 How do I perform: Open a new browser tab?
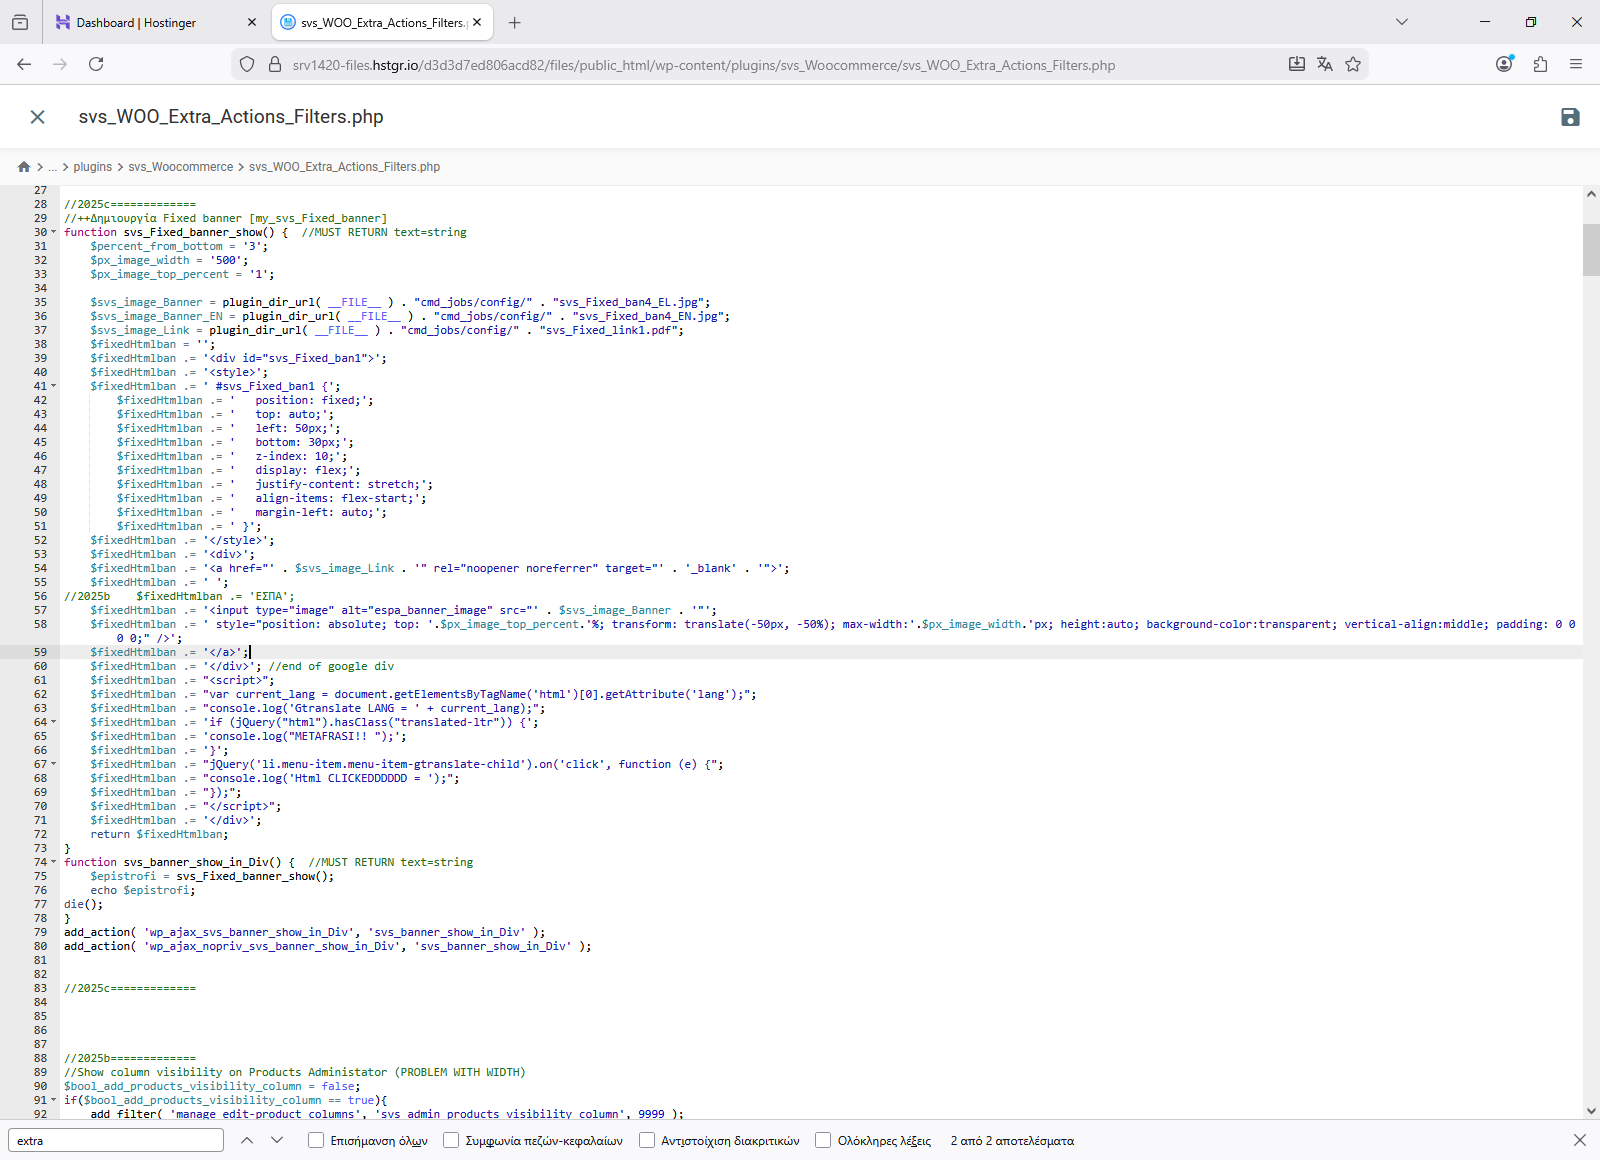(x=514, y=22)
